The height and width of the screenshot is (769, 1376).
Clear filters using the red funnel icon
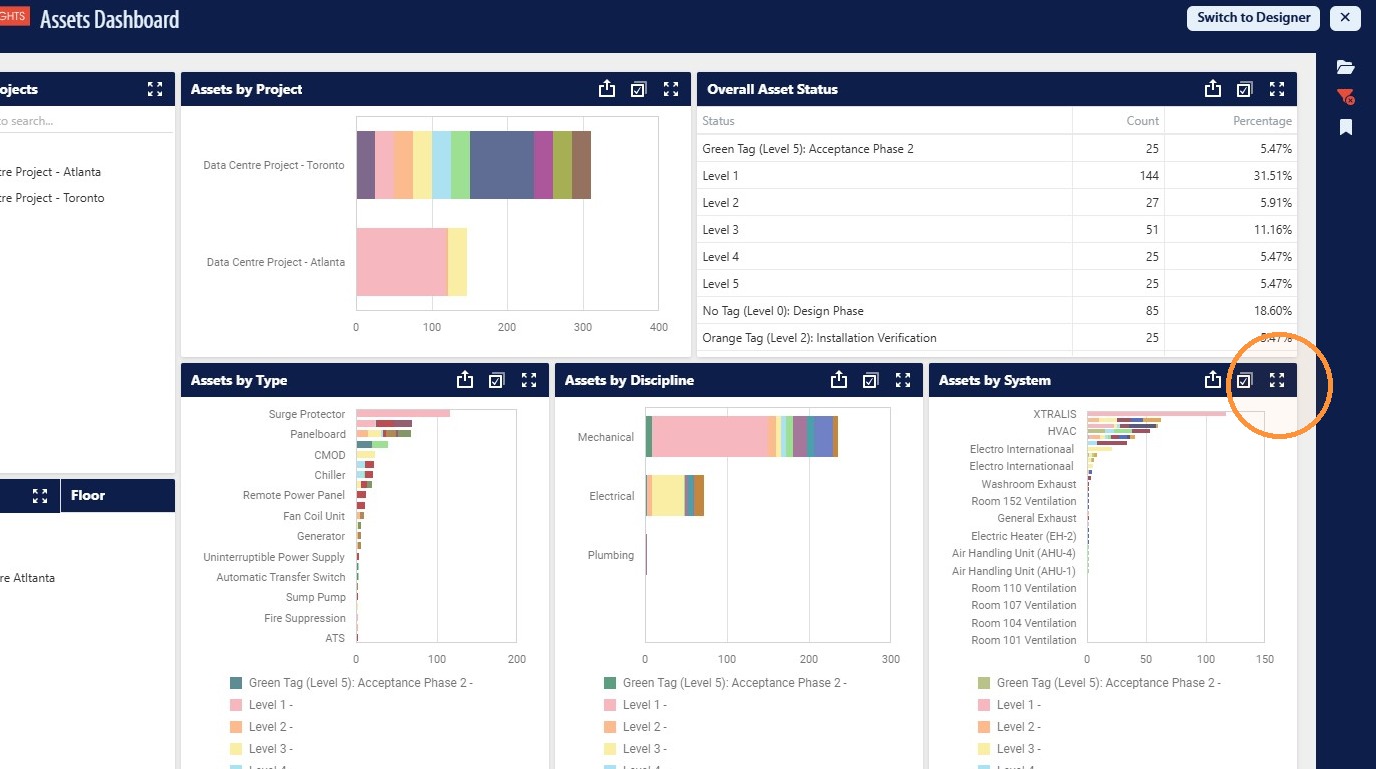(x=1346, y=97)
